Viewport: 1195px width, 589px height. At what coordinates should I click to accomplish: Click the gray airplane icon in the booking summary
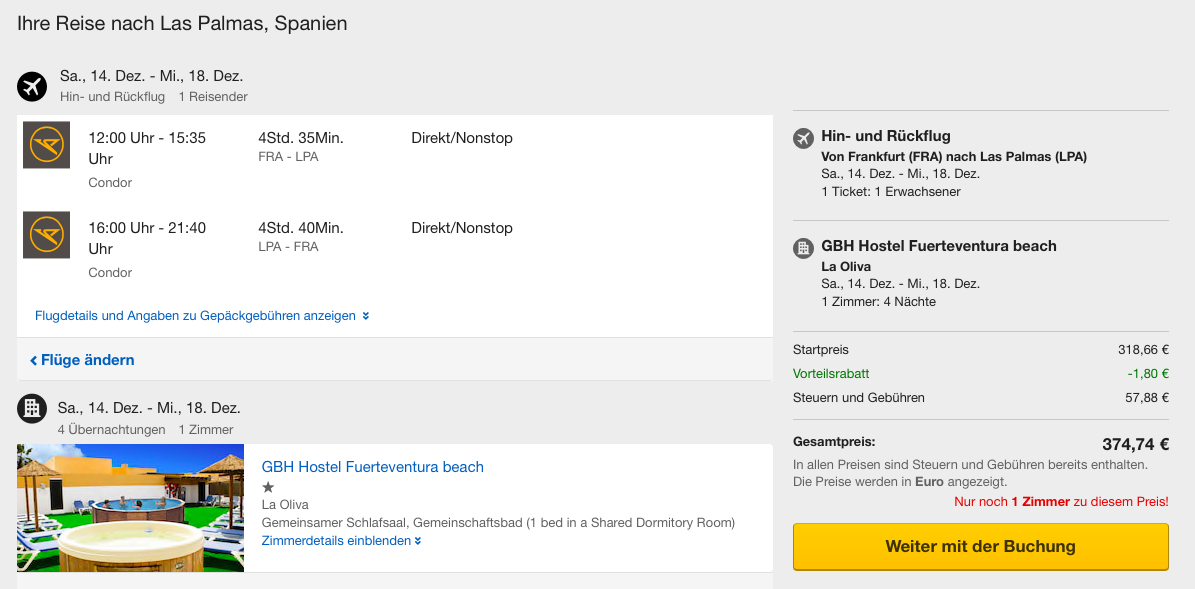tap(803, 138)
